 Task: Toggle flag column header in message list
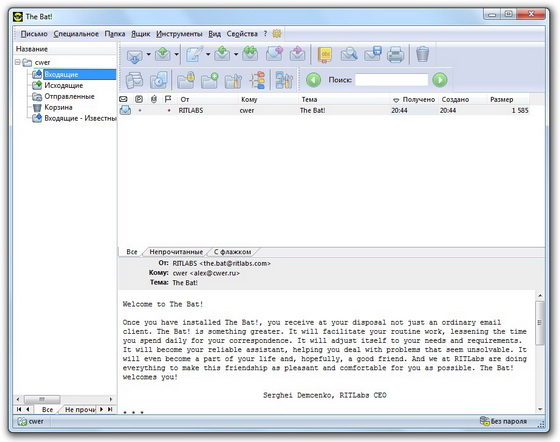coord(168,99)
